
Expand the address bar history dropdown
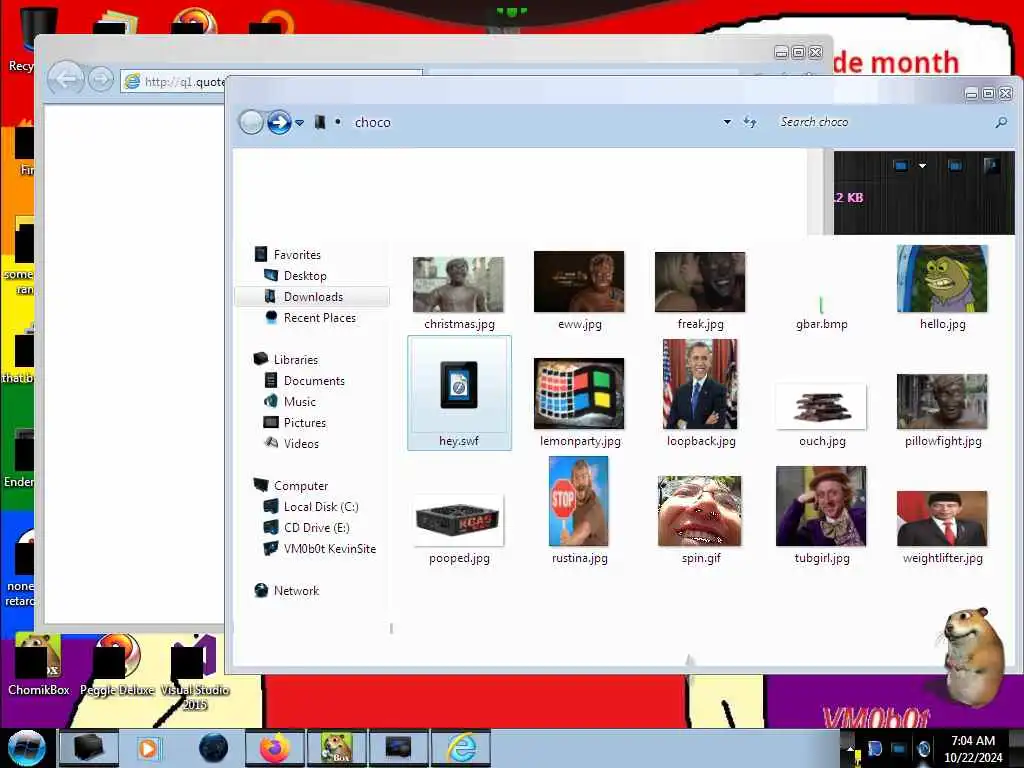[727, 122]
